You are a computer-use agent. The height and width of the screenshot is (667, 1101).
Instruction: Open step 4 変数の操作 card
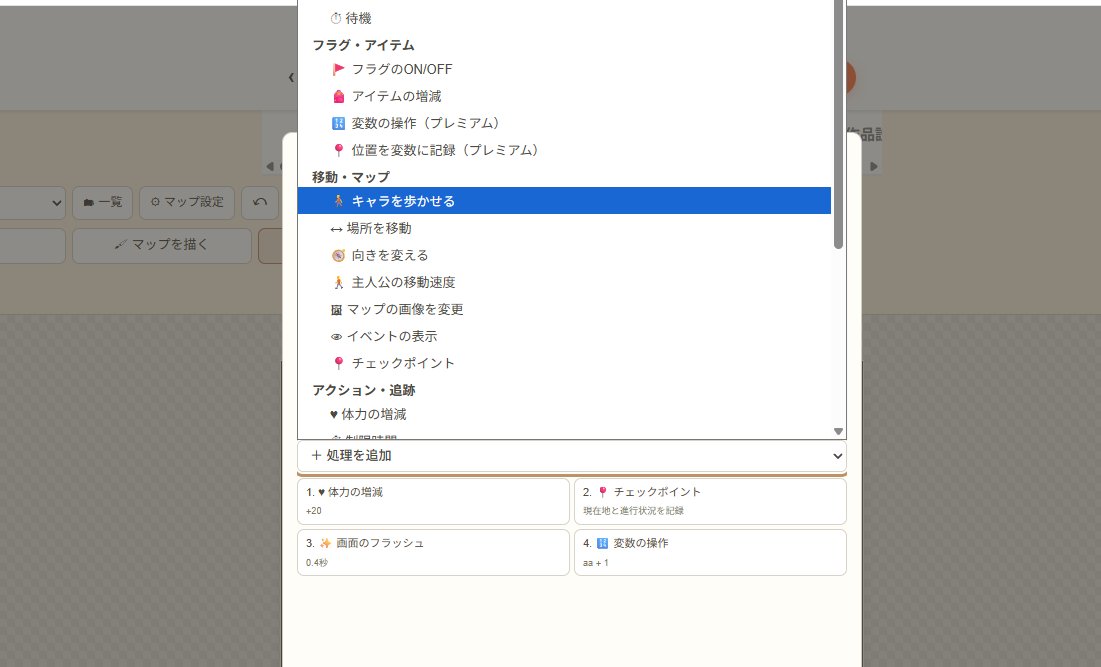(710, 553)
